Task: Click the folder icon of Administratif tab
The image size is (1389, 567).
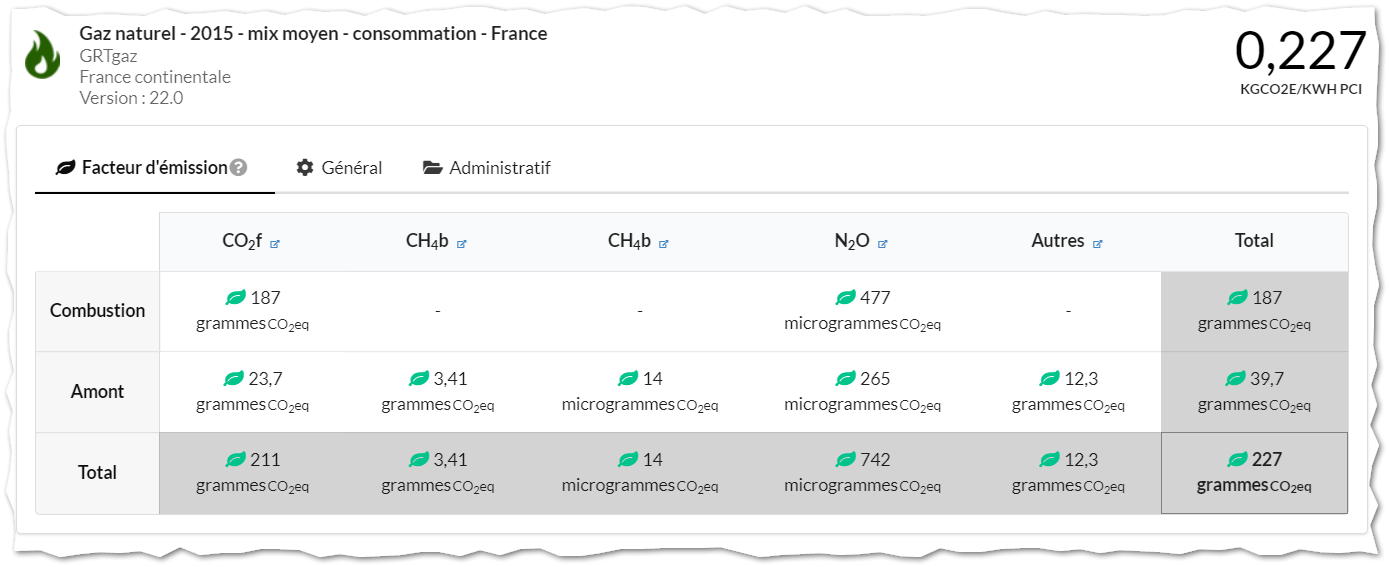Action: pyautogui.click(x=432, y=167)
